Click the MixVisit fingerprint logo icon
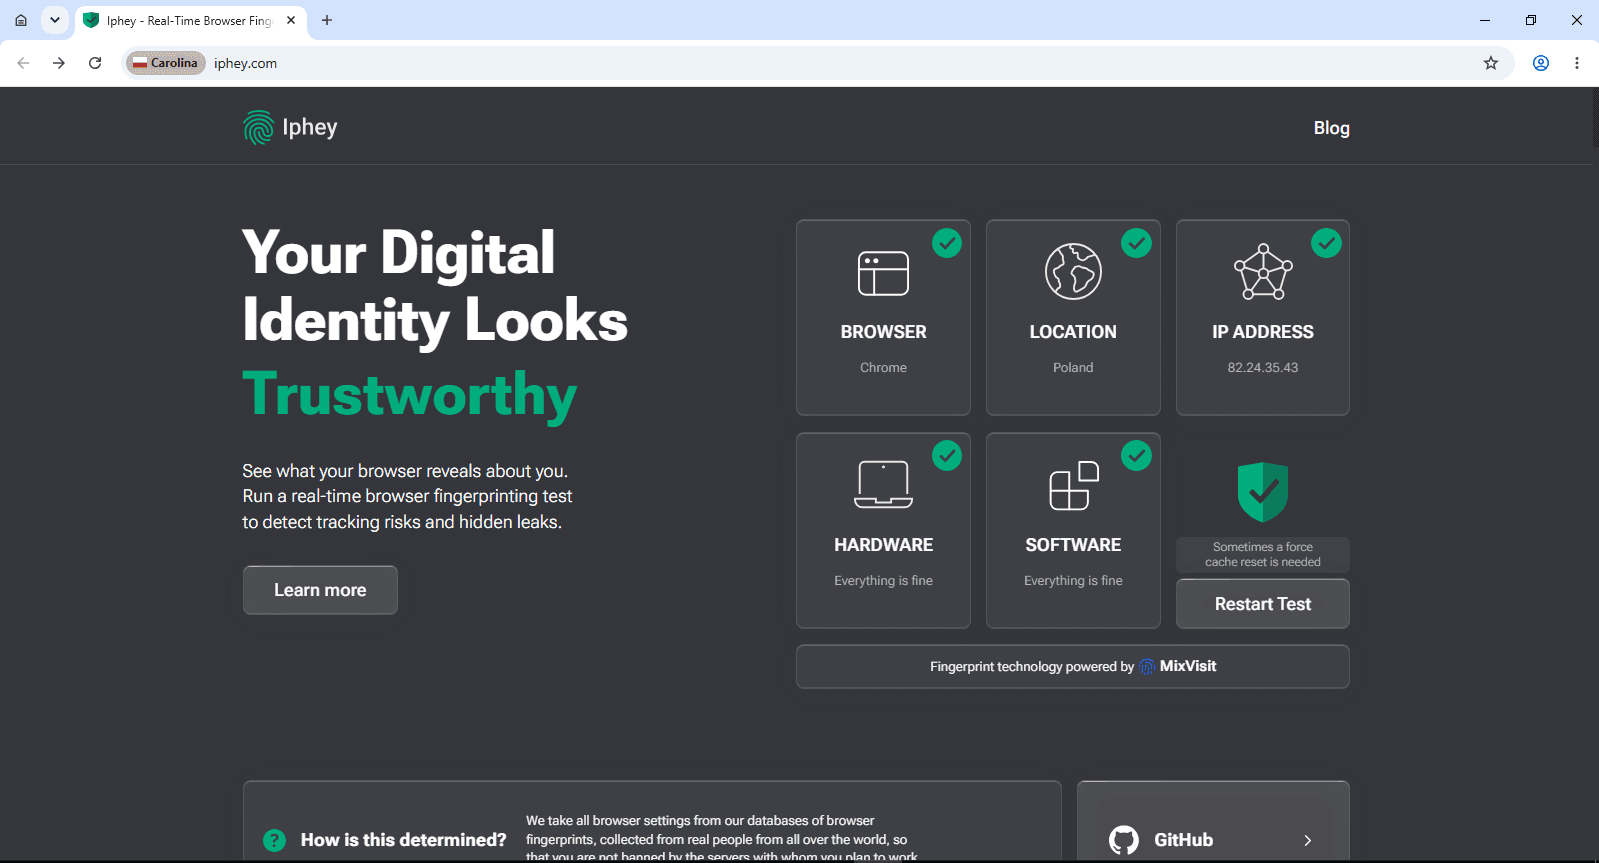 click(x=1147, y=667)
